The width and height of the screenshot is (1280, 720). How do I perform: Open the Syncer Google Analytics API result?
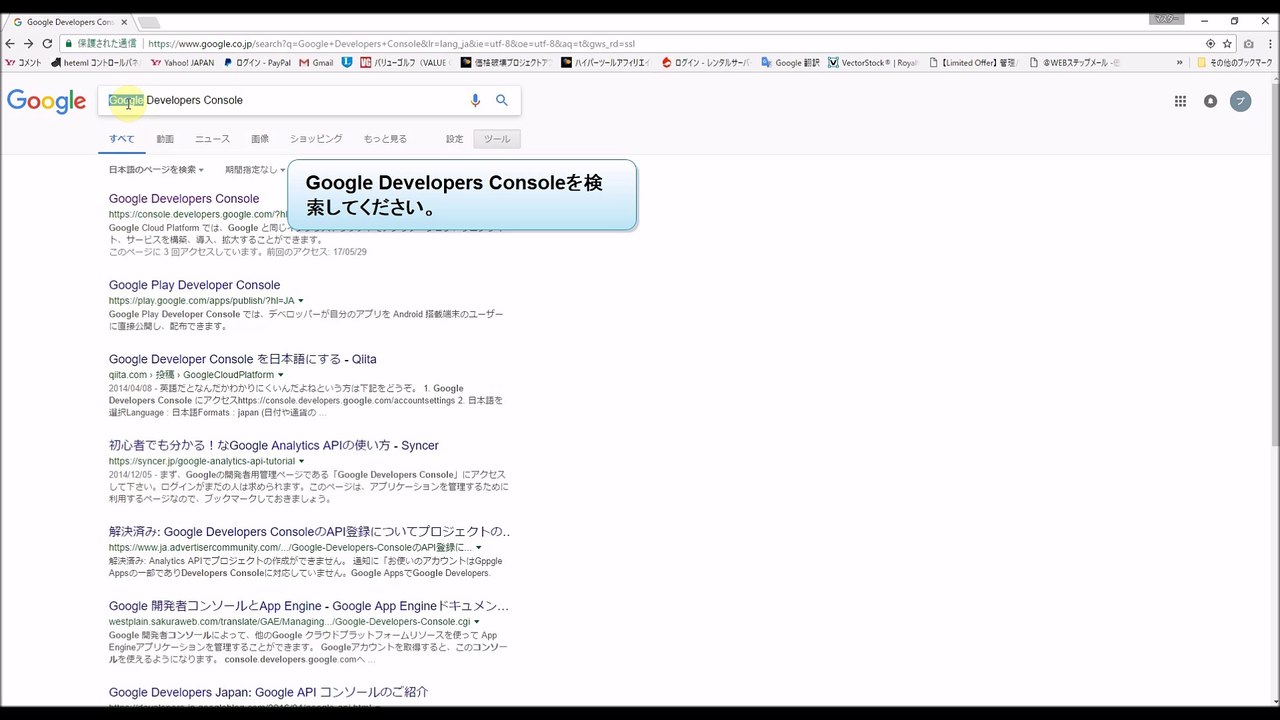click(274, 445)
